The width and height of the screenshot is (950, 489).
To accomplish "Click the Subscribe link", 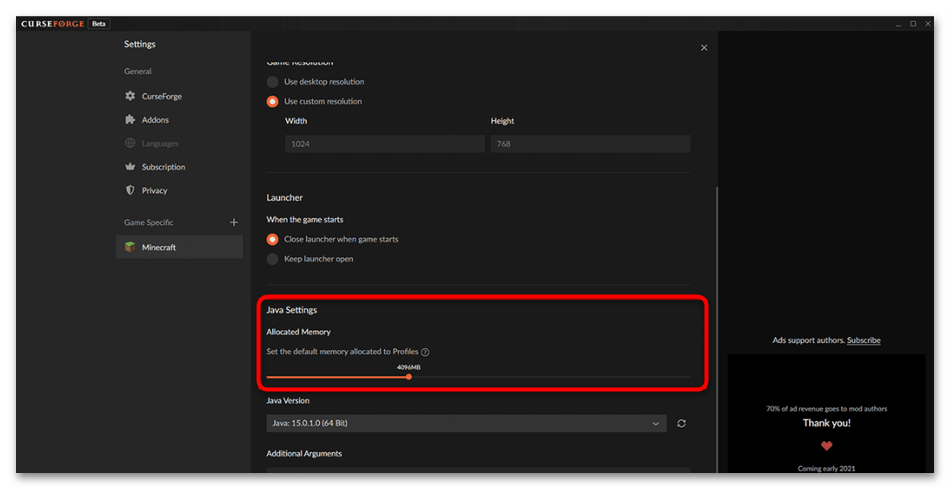I will (863, 341).
